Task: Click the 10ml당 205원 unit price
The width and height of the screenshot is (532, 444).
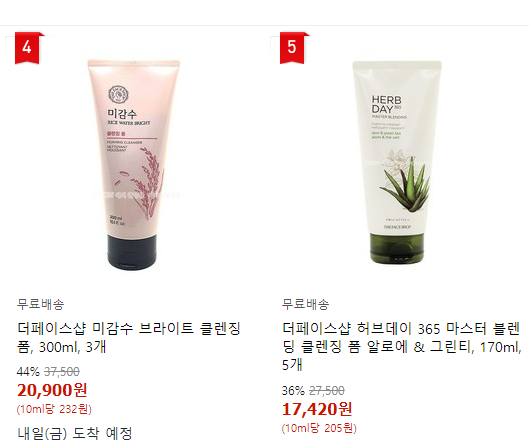Action: (319, 428)
